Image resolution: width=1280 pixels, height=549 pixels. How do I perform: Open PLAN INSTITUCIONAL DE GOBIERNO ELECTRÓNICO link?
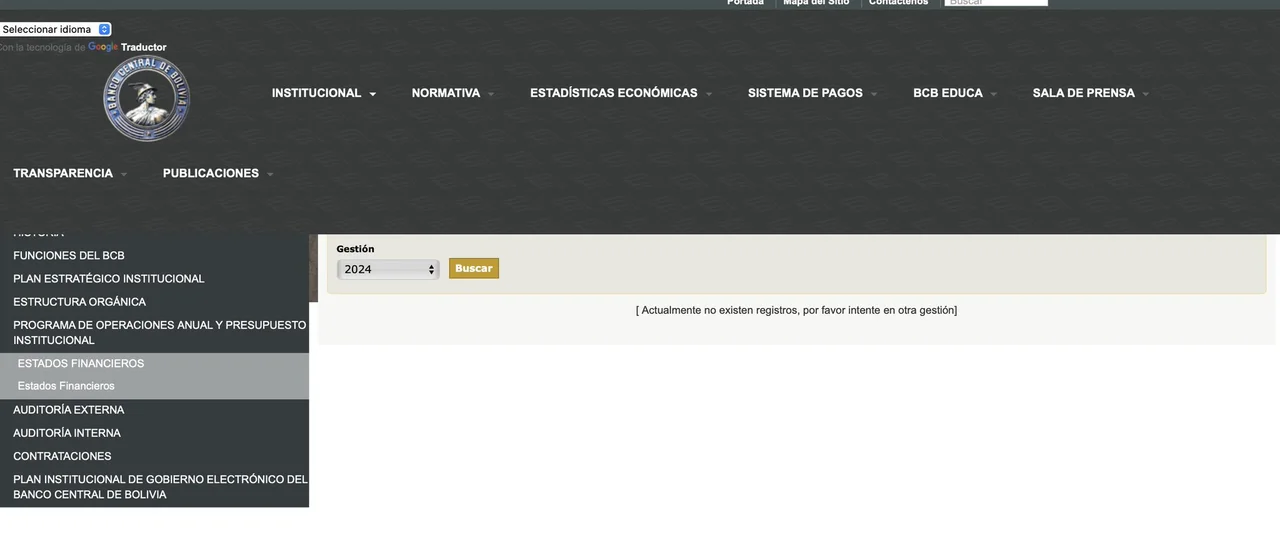tap(160, 487)
